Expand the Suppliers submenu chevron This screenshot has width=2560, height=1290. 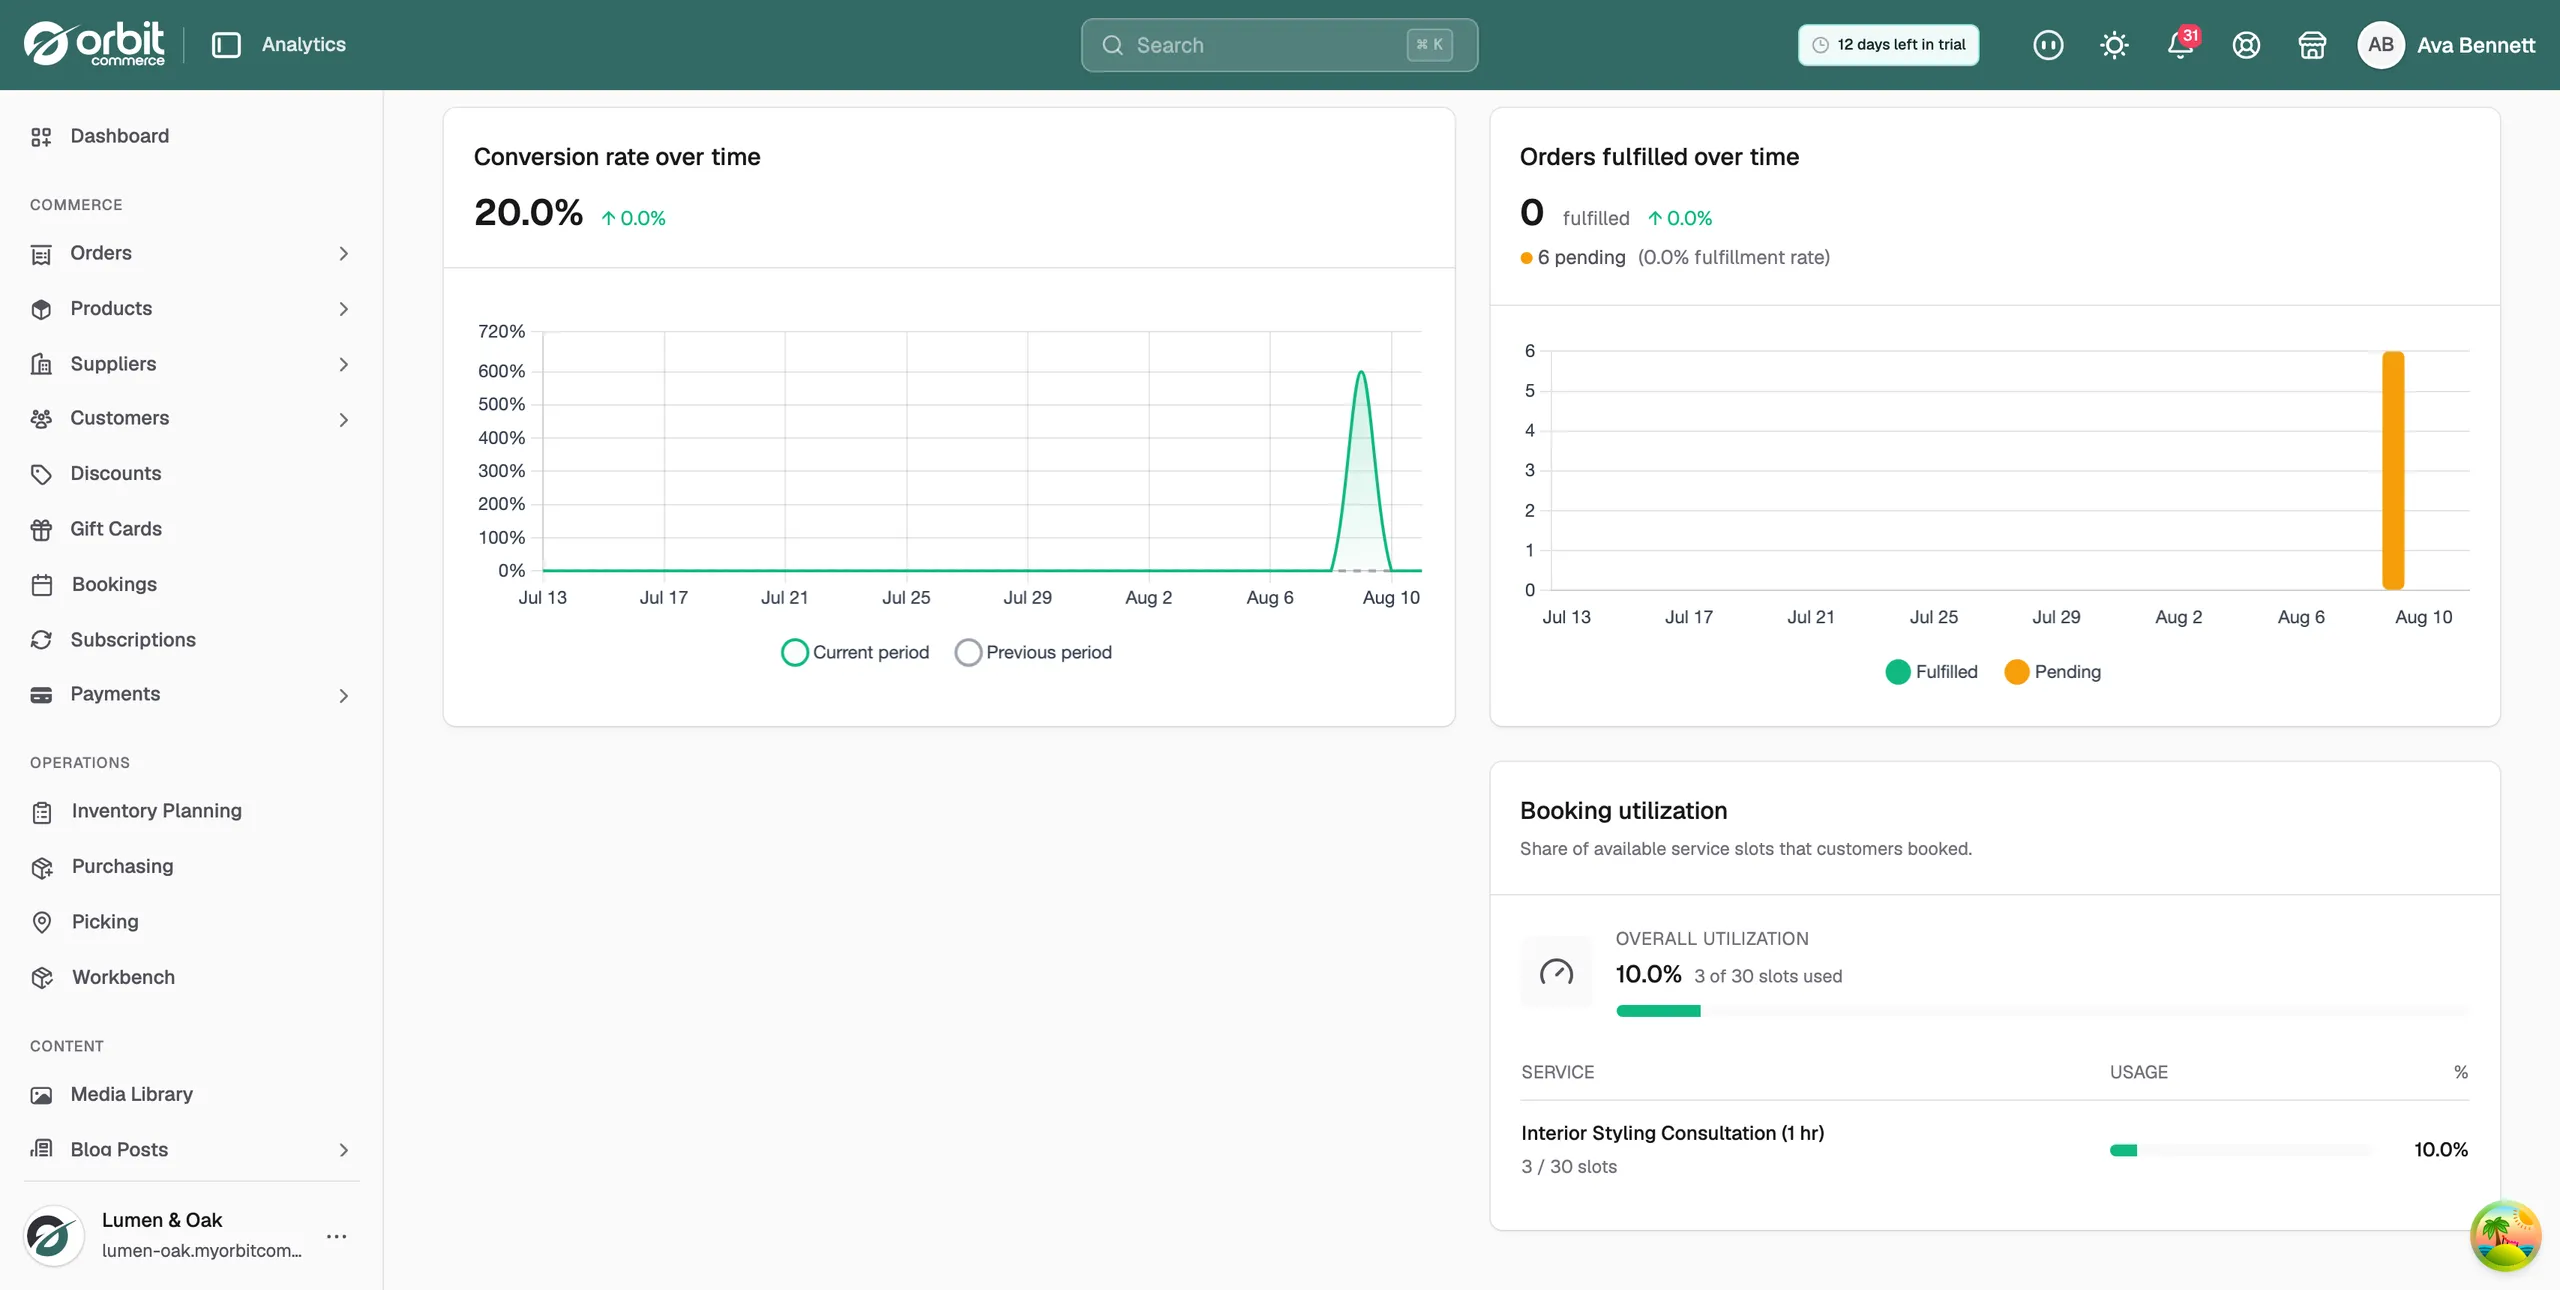click(x=343, y=364)
